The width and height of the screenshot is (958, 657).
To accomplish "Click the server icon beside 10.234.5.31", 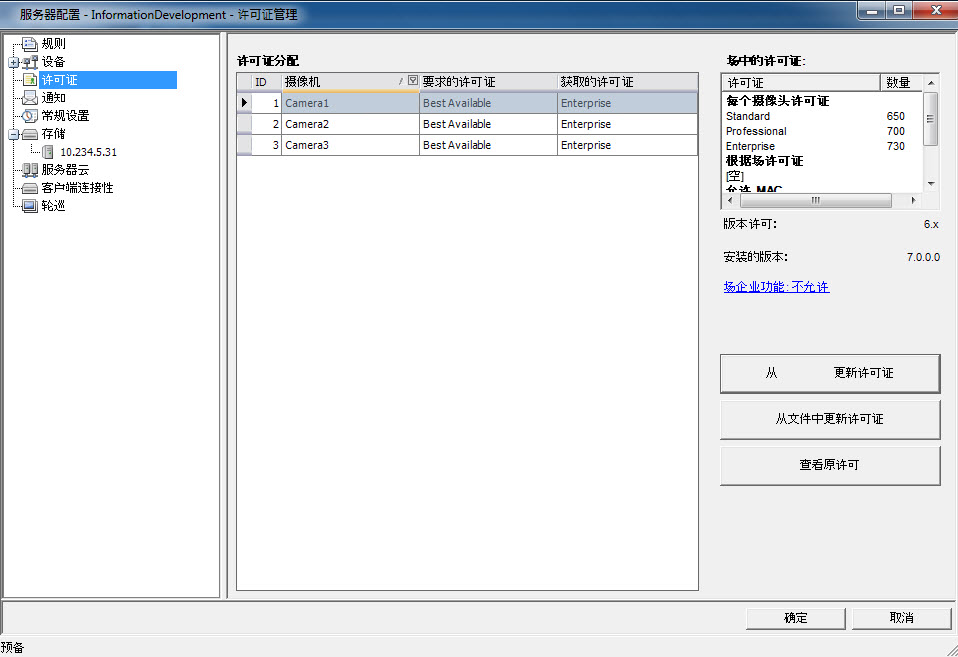I will [x=48, y=152].
